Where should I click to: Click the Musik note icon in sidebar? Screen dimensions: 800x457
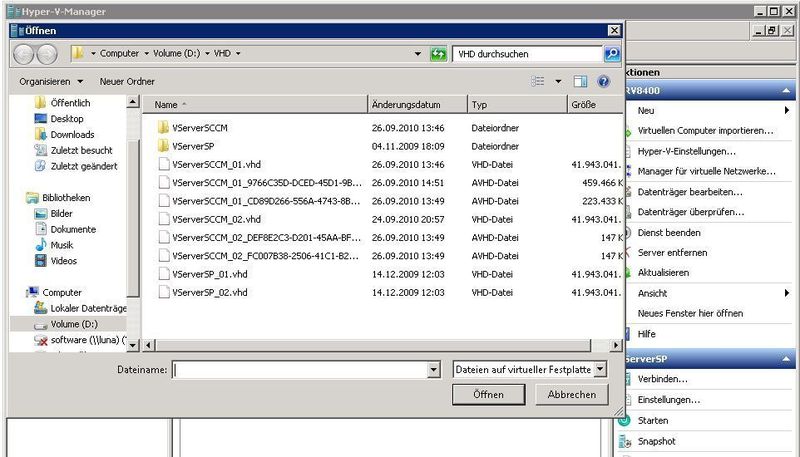click(x=41, y=245)
